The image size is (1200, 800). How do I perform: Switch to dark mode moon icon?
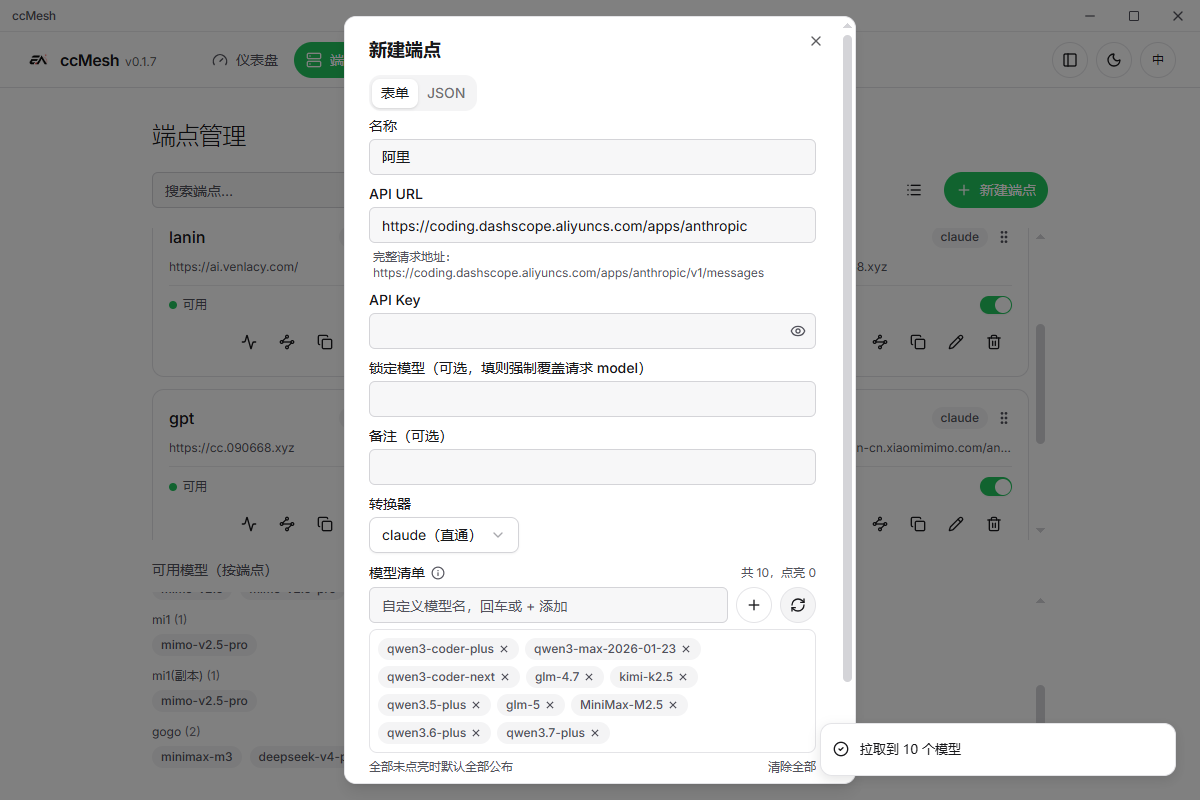pos(1114,60)
